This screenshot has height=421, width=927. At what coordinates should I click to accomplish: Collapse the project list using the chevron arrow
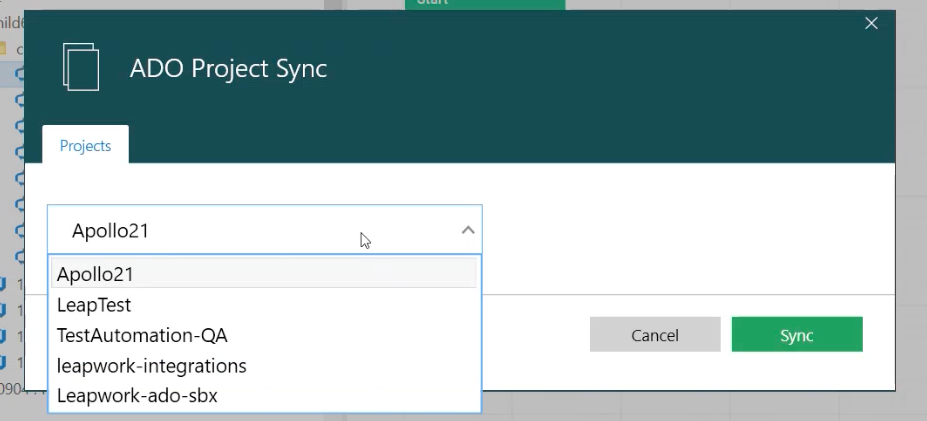pyautogui.click(x=467, y=230)
